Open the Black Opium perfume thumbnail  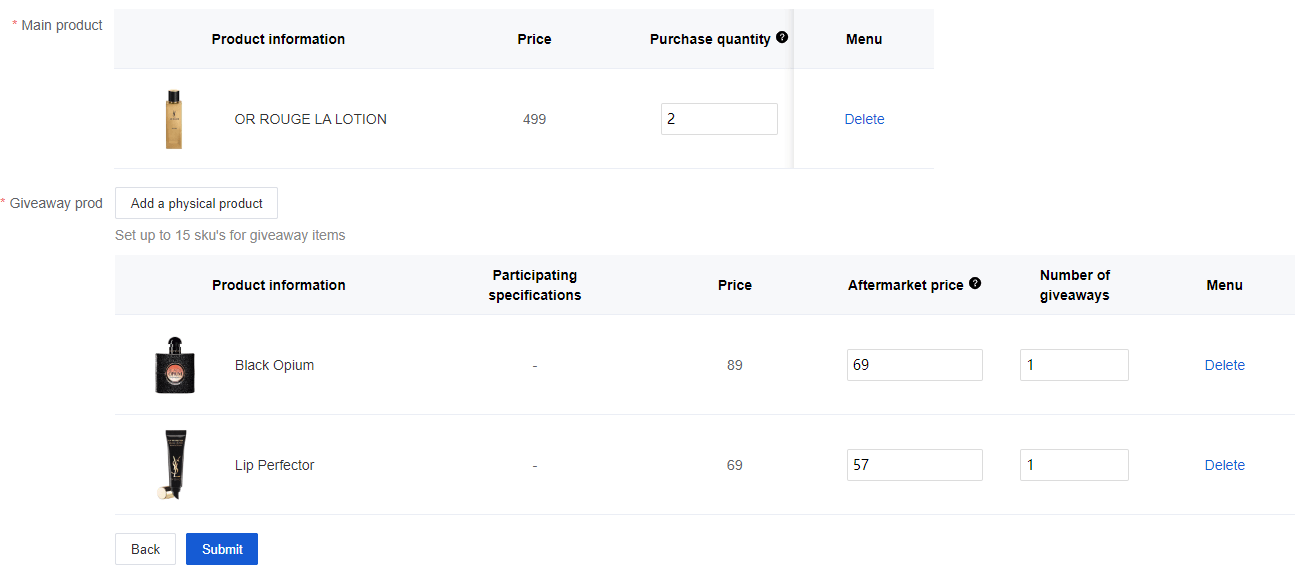175,365
